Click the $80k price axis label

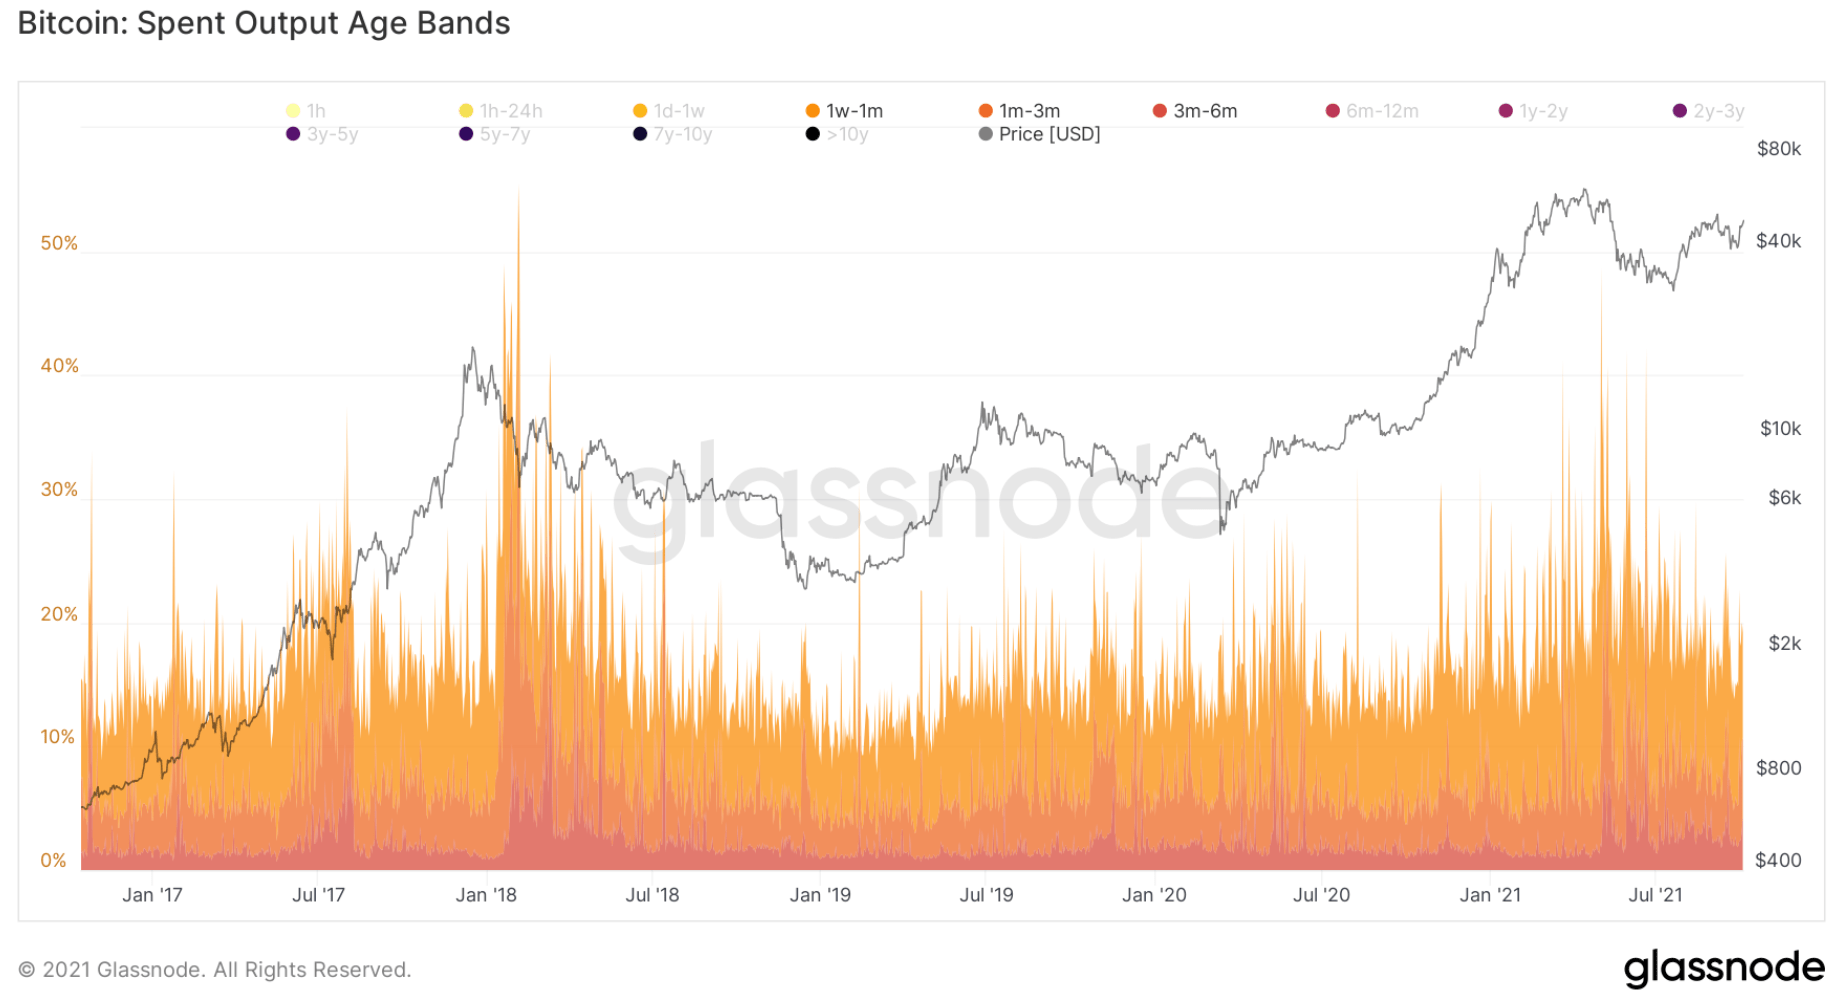(1778, 149)
